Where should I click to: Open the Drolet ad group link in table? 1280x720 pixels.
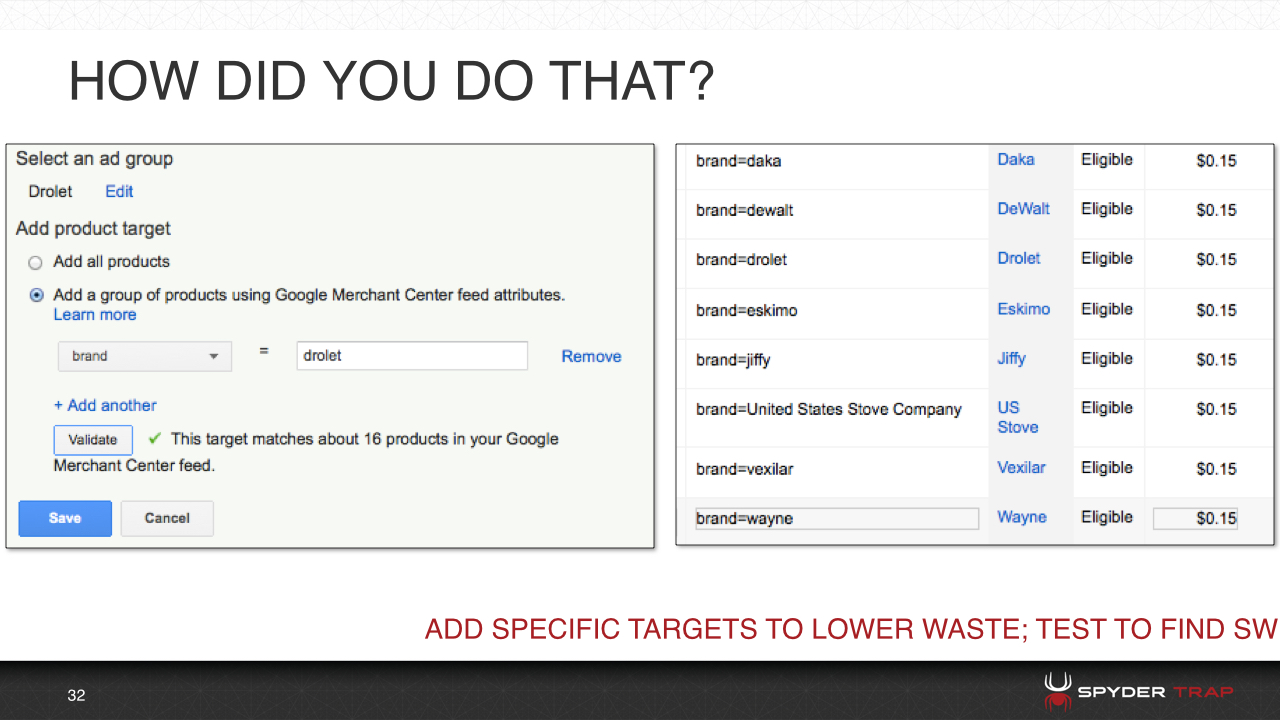[x=1019, y=258]
